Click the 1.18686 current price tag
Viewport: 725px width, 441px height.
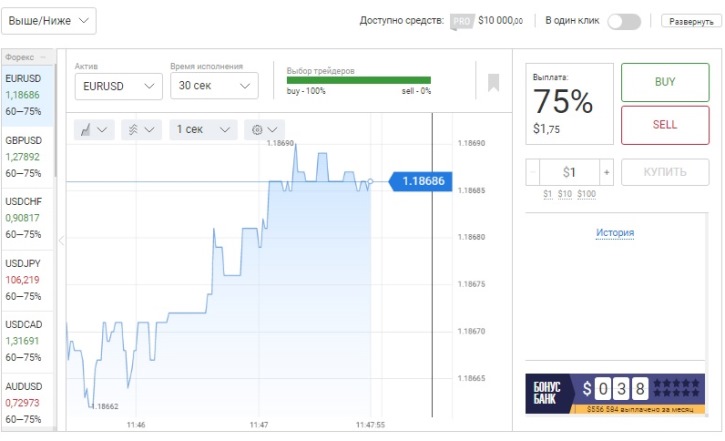click(x=421, y=182)
